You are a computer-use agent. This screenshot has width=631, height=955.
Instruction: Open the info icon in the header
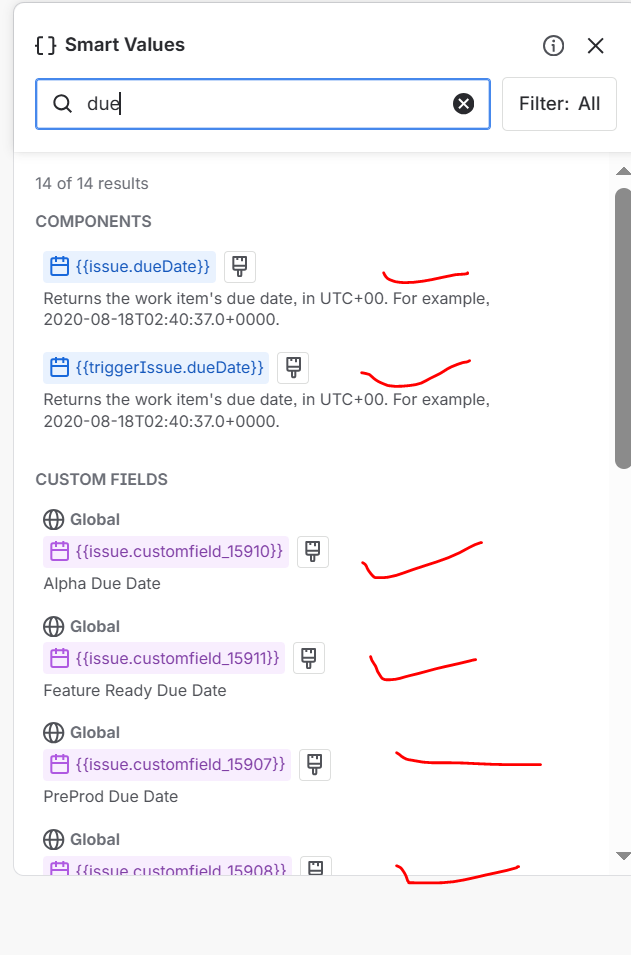(x=553, y=45)
